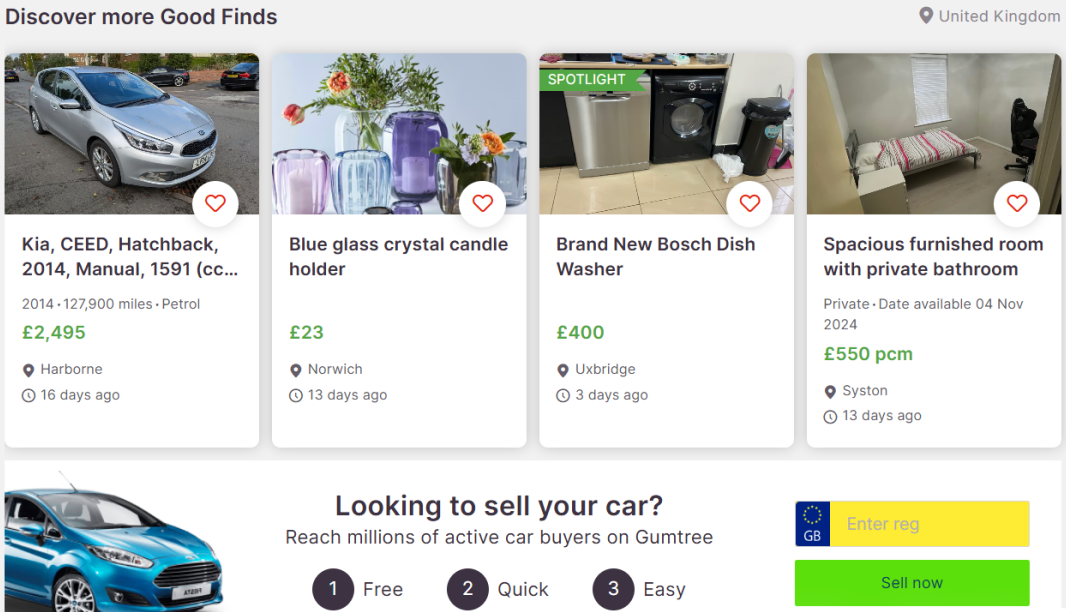The height and width of the screenshot is (612, 1066).
Task: Open the Blue glass crystal candle holder listing
Action: click(x=397, y=256)
